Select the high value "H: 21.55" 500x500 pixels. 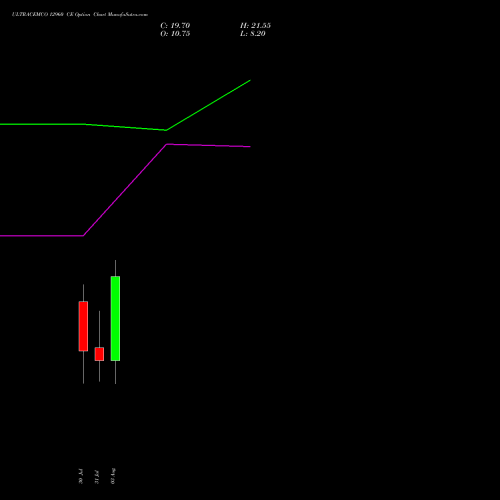(255, 26)
